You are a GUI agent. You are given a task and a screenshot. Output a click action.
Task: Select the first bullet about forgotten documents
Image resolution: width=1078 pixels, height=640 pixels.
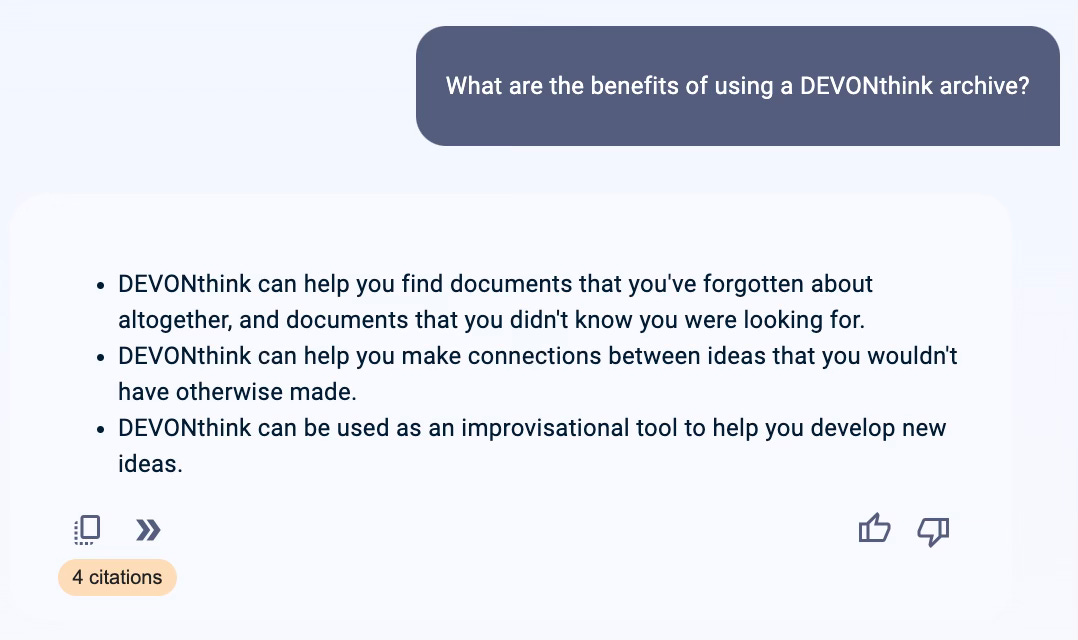(x=495, y=301)
